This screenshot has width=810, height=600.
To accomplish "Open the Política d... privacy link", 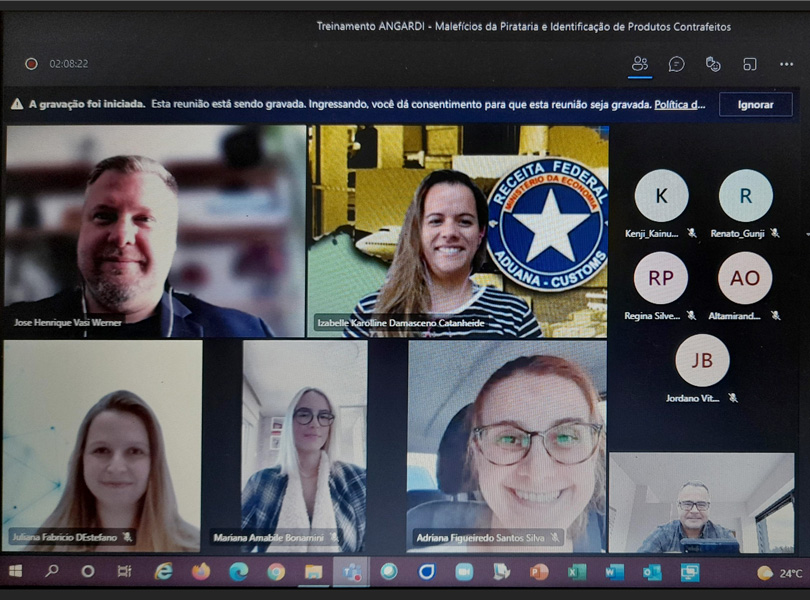I will tap(679, 104).
